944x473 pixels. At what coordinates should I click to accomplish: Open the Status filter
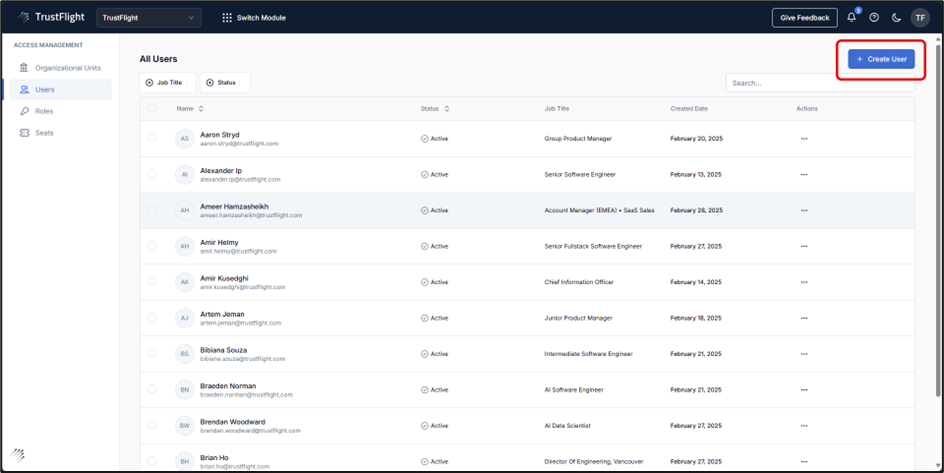point(225,82)
